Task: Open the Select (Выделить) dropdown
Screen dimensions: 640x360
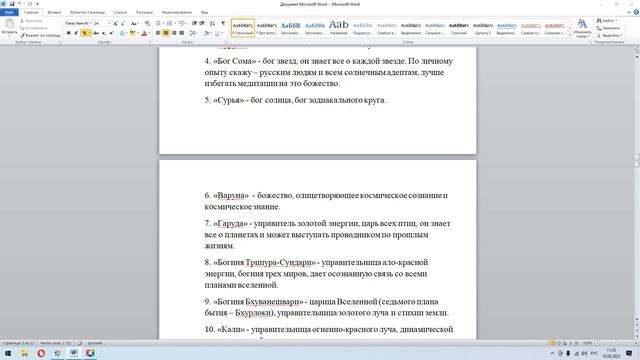Action: pos(609,36)
